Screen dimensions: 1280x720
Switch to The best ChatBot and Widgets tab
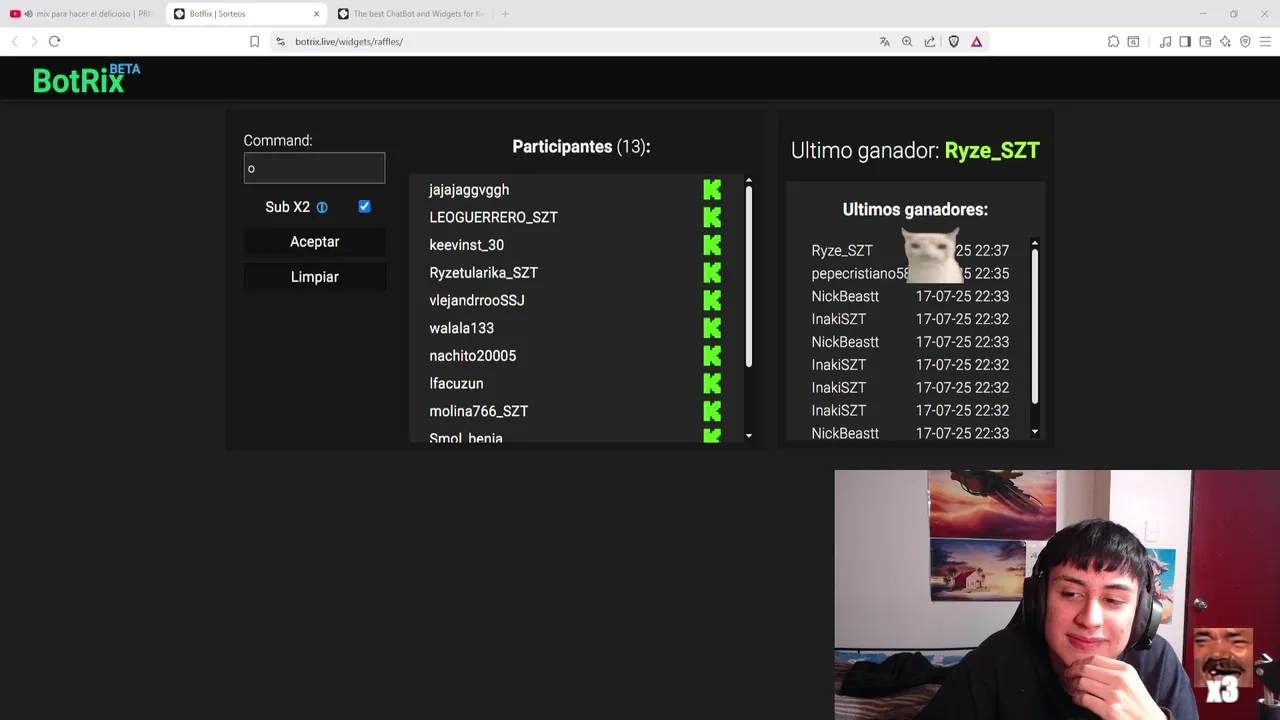410,14
